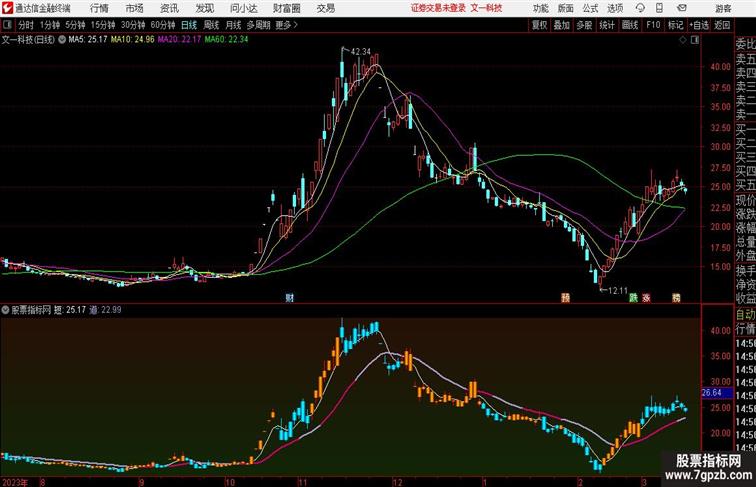The width and height of the screenshot is (756, 487).
Task: Switch to the 1分钟 period tab
Action: click(x=50, y=25)
